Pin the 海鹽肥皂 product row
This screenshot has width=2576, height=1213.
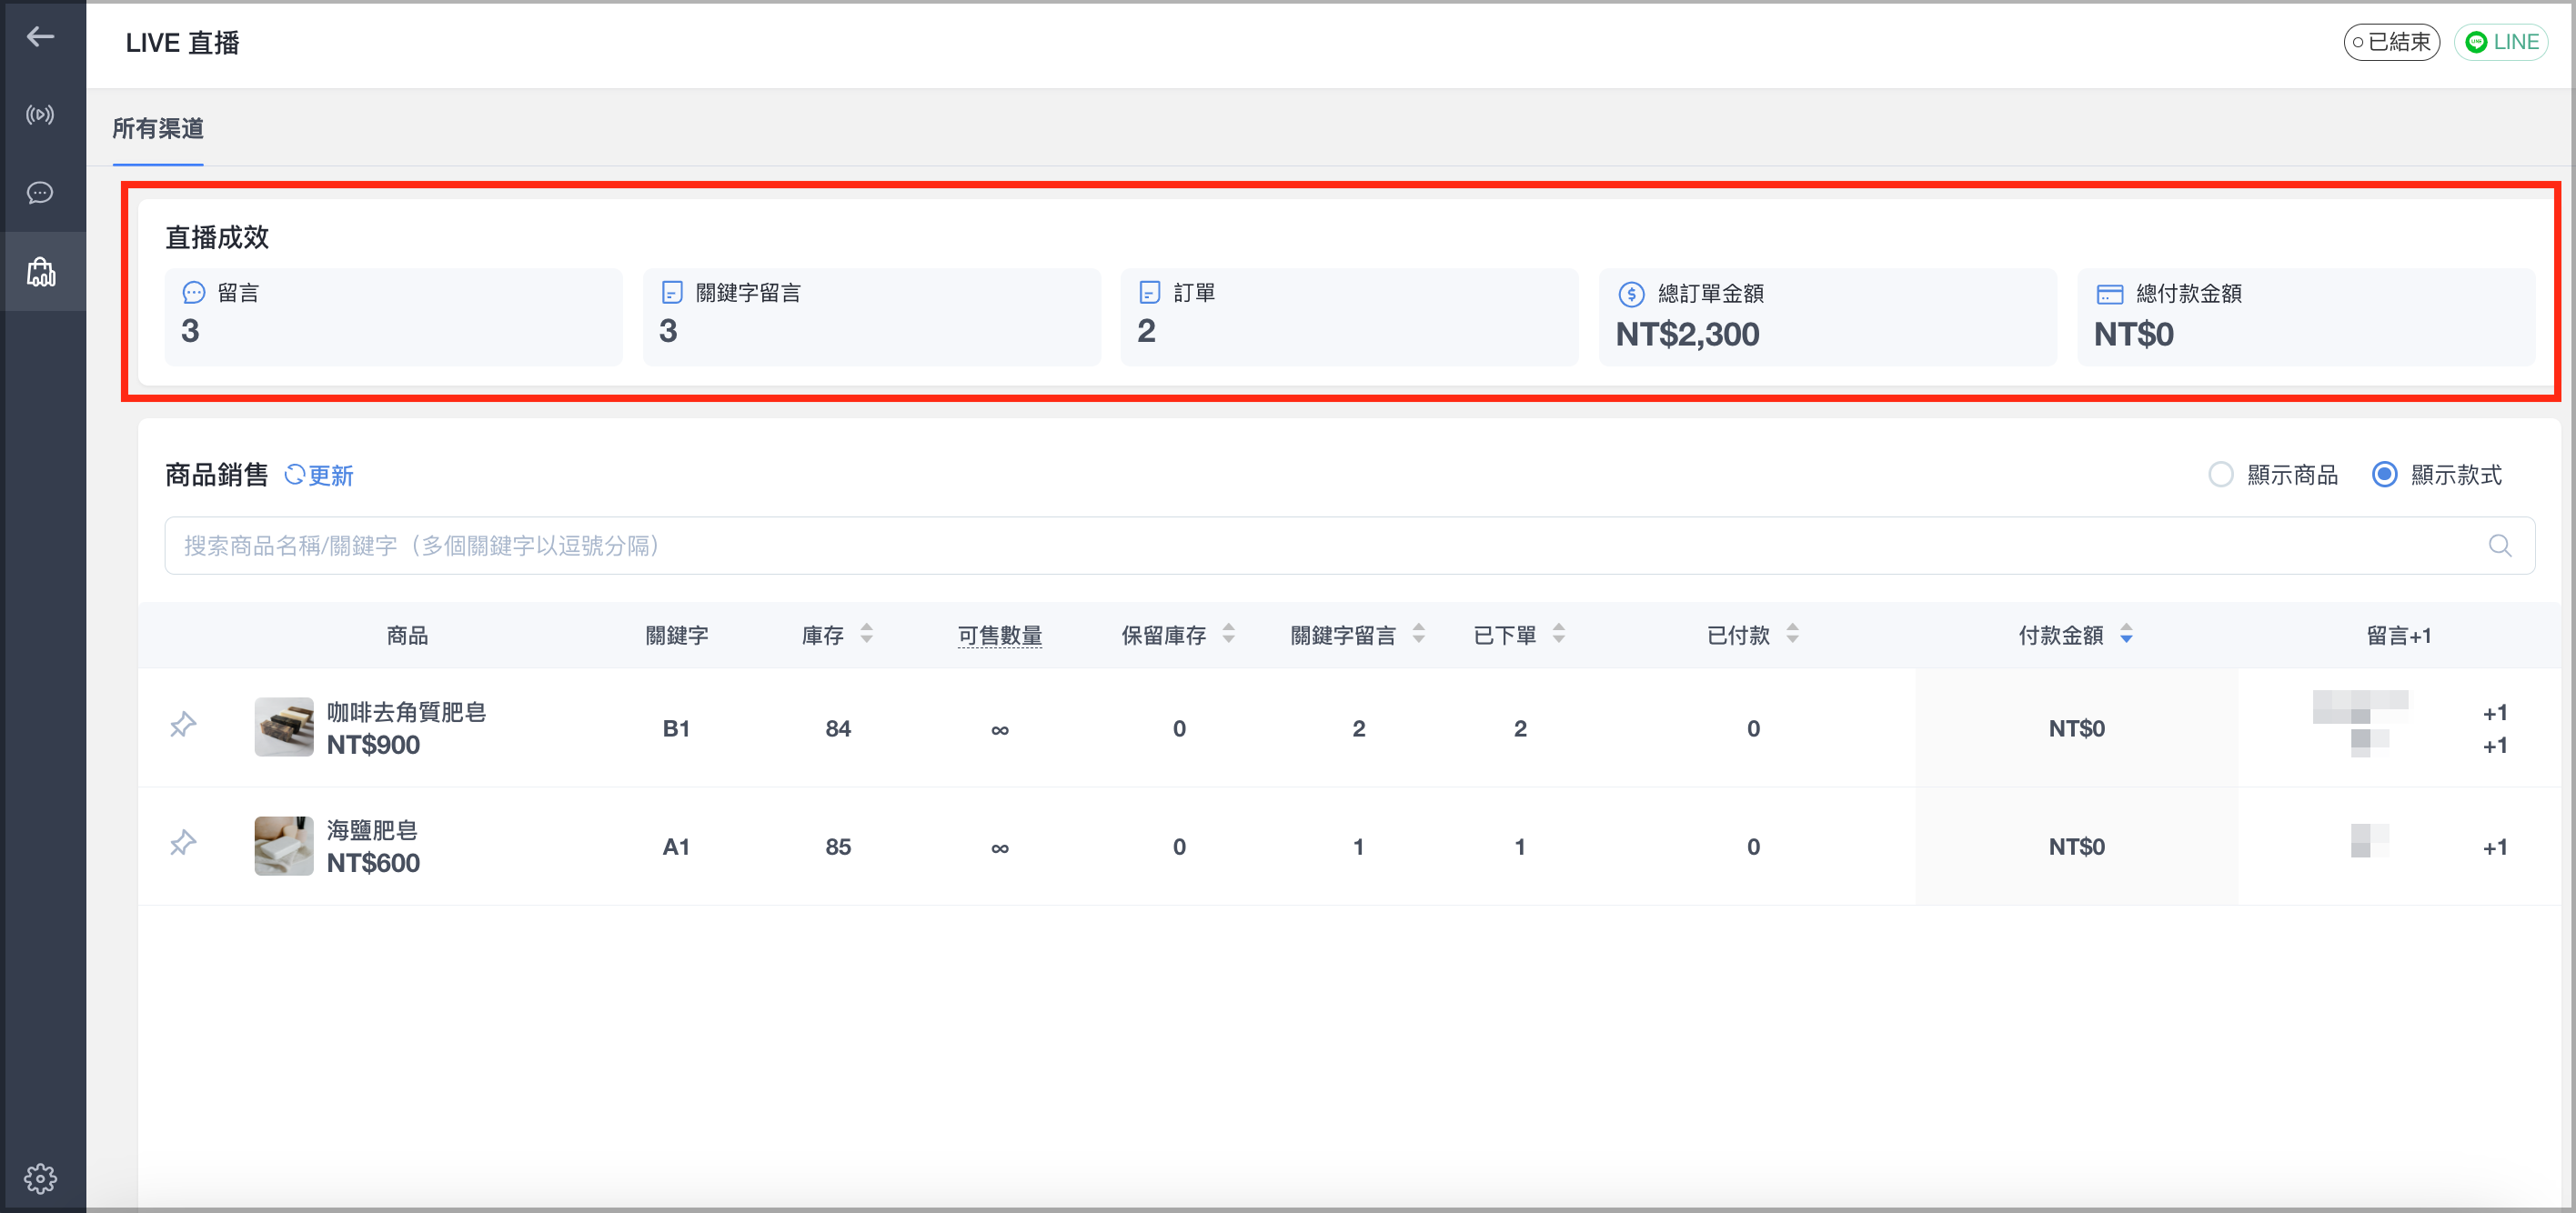(x=183, y=842)
